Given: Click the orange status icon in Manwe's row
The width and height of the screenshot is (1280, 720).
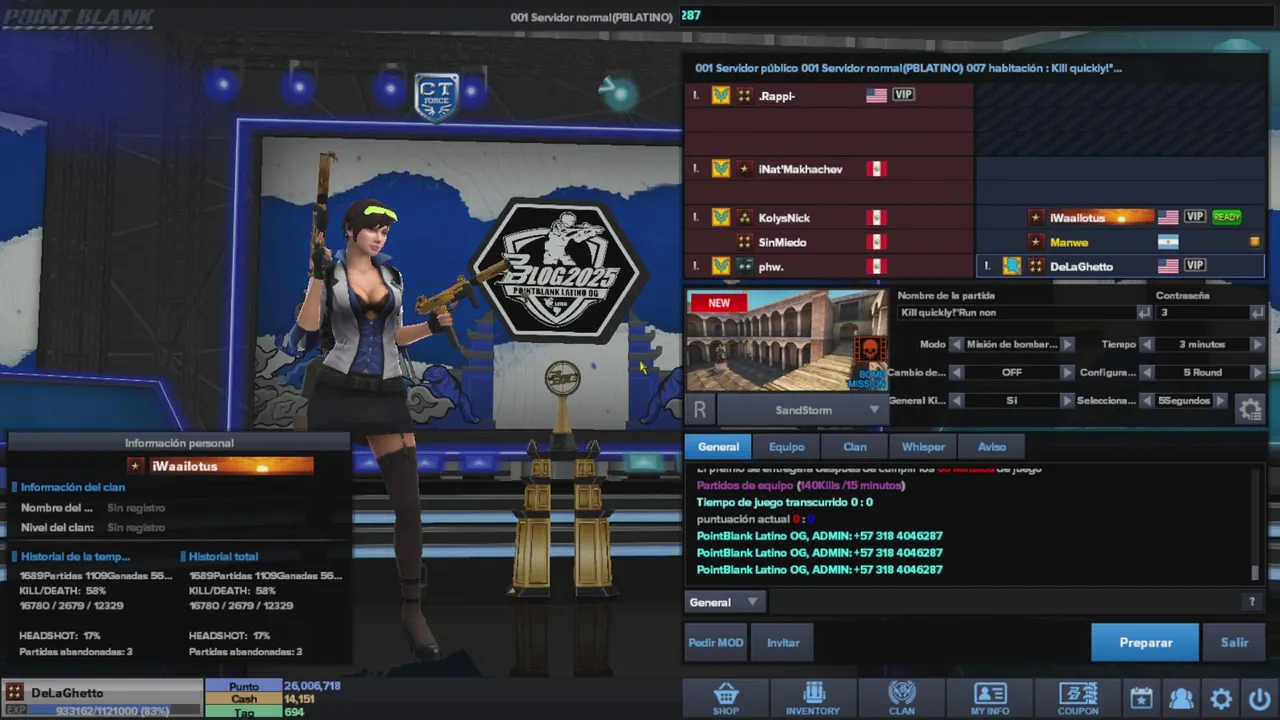Looking at the screenshot, I should tap(1255, 242).
